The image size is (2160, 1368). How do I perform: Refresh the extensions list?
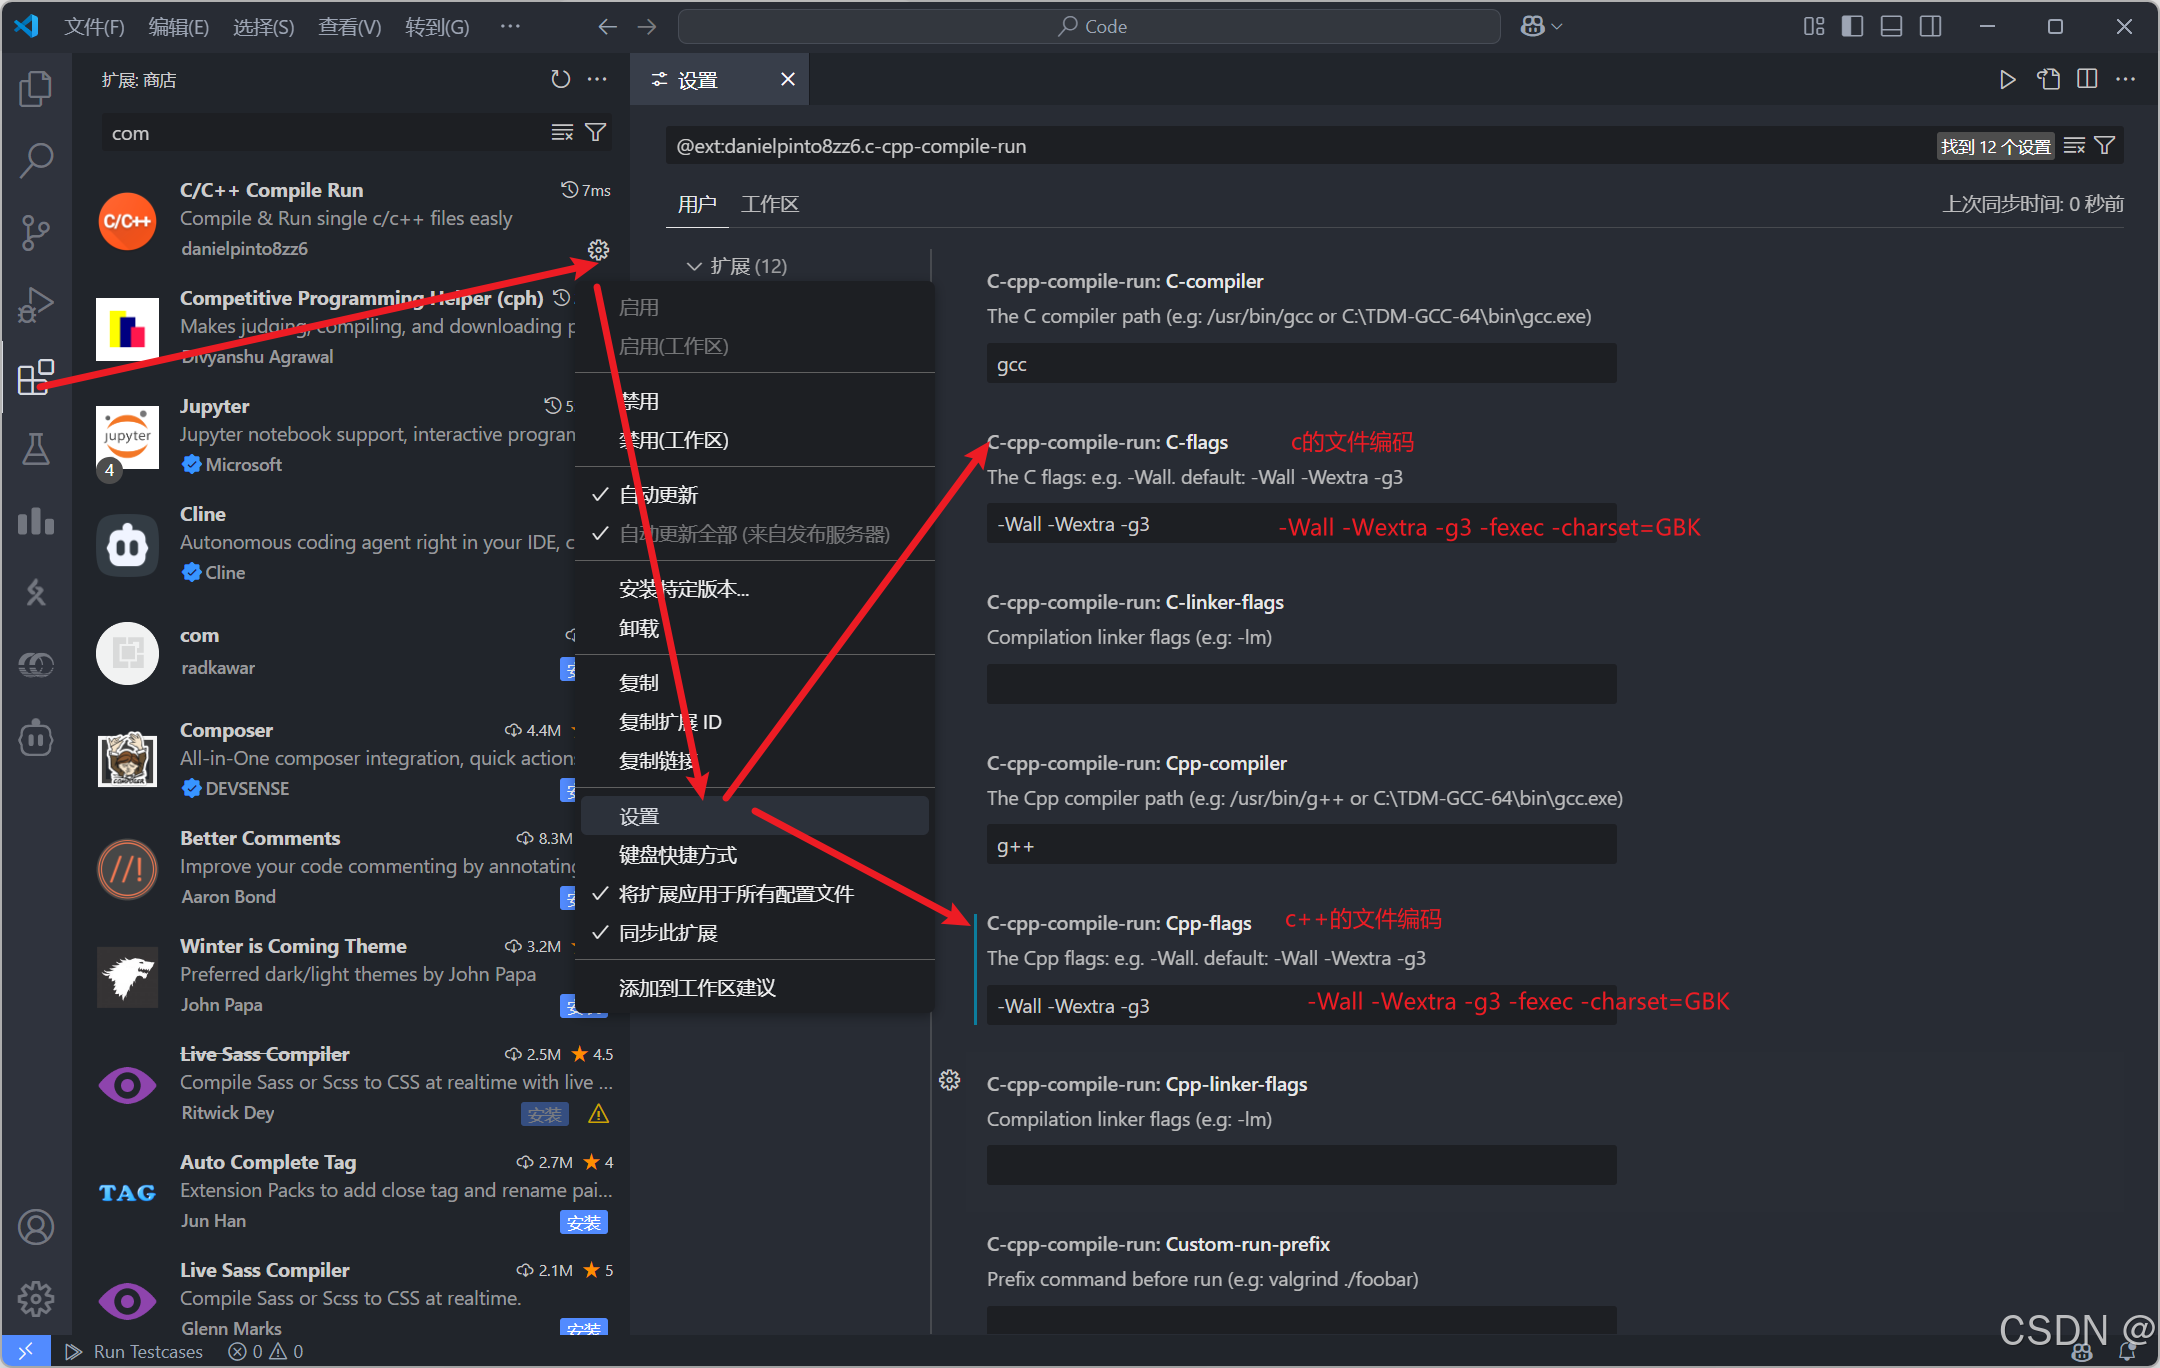coord(560,79)
